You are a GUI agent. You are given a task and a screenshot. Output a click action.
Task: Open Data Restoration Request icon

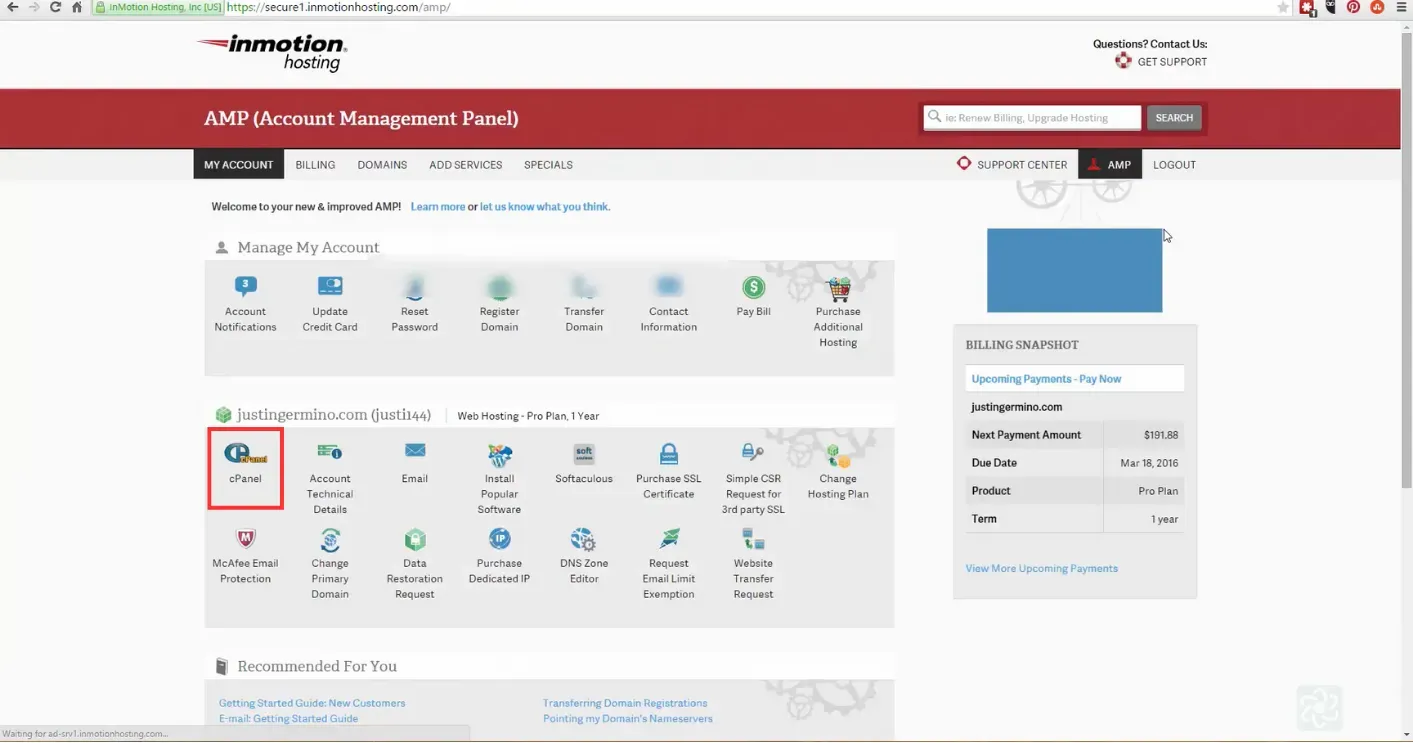click(x=415, y=539)
